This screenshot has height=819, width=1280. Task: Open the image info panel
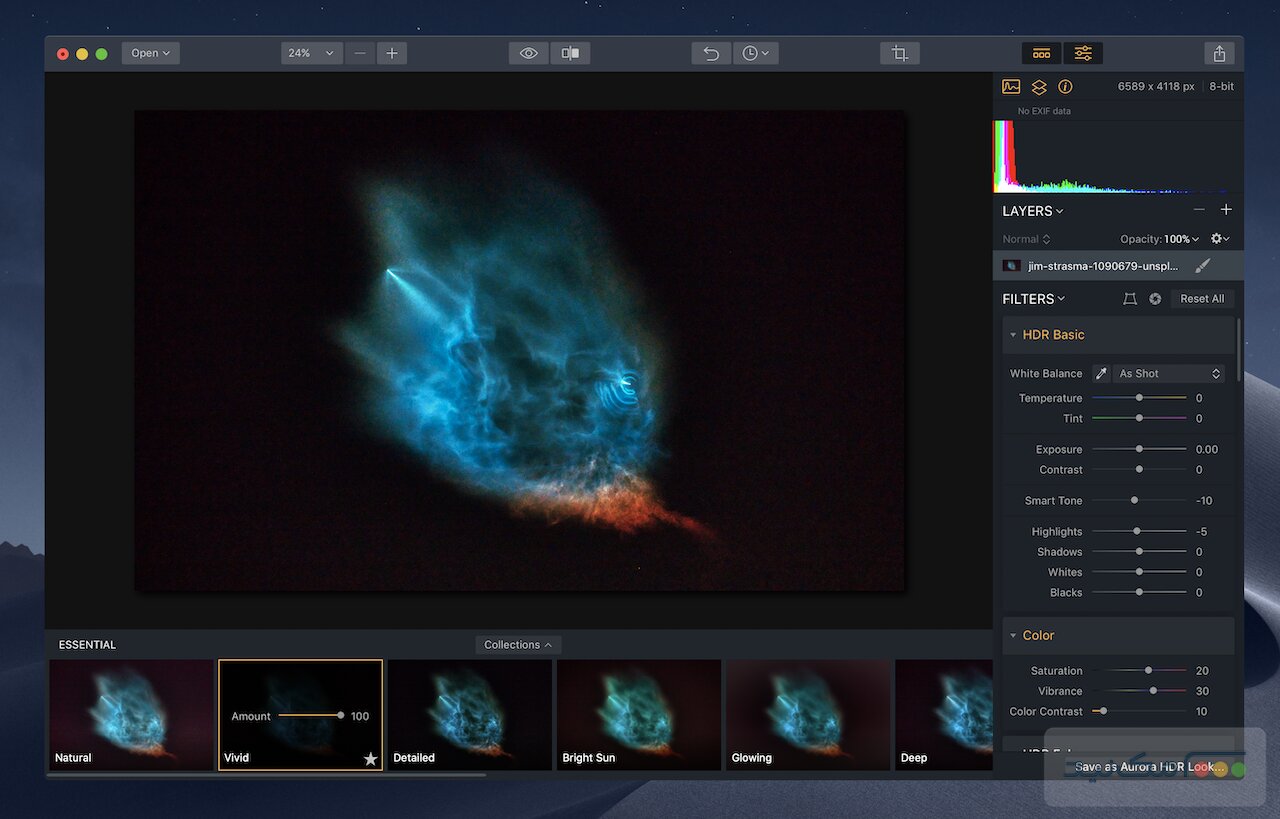1065,86
